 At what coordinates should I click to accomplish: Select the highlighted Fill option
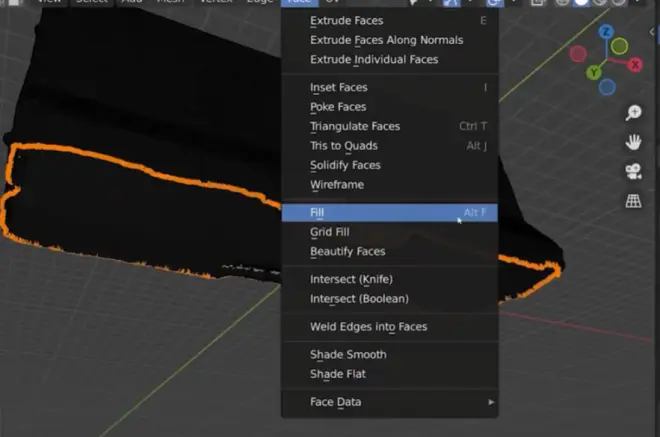coord(390,213)
